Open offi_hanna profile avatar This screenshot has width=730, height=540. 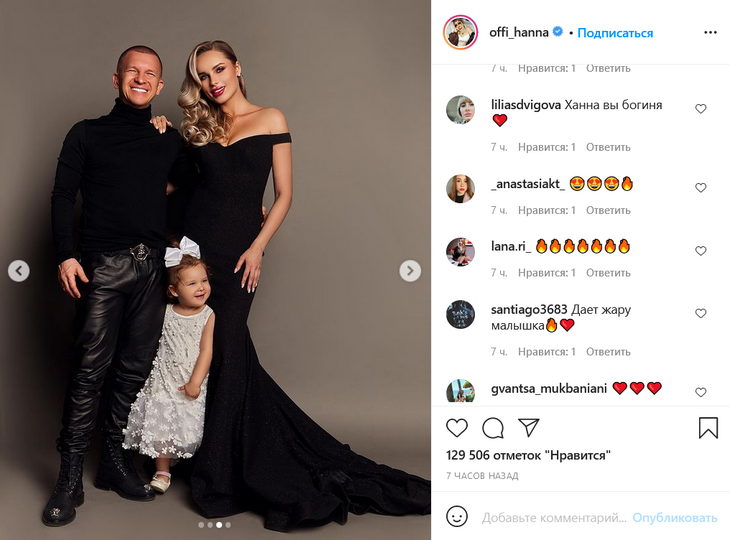pyautogui.click(x=460, y=32)
